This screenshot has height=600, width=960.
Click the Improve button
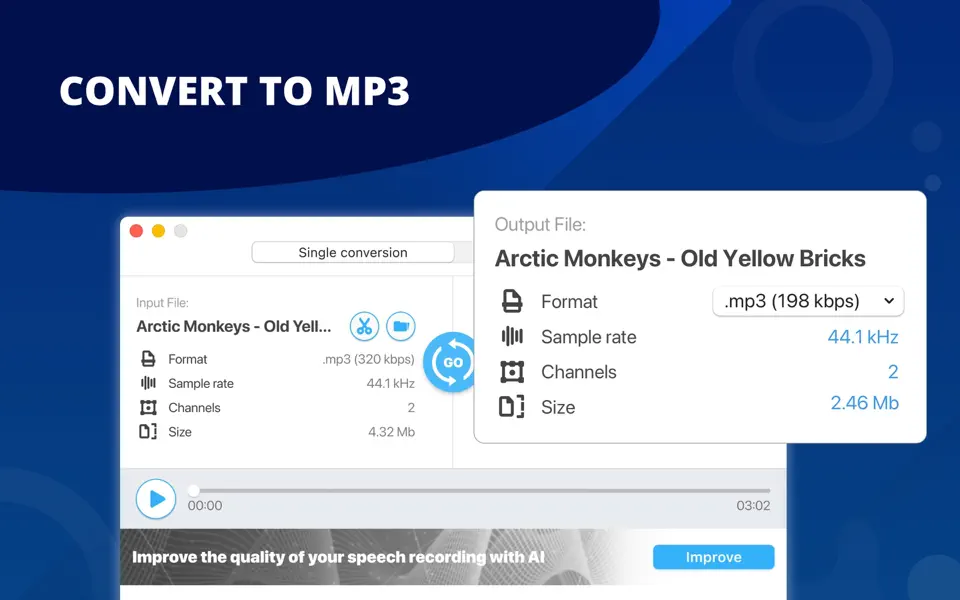pyautogui.click(x=713, y=557)
